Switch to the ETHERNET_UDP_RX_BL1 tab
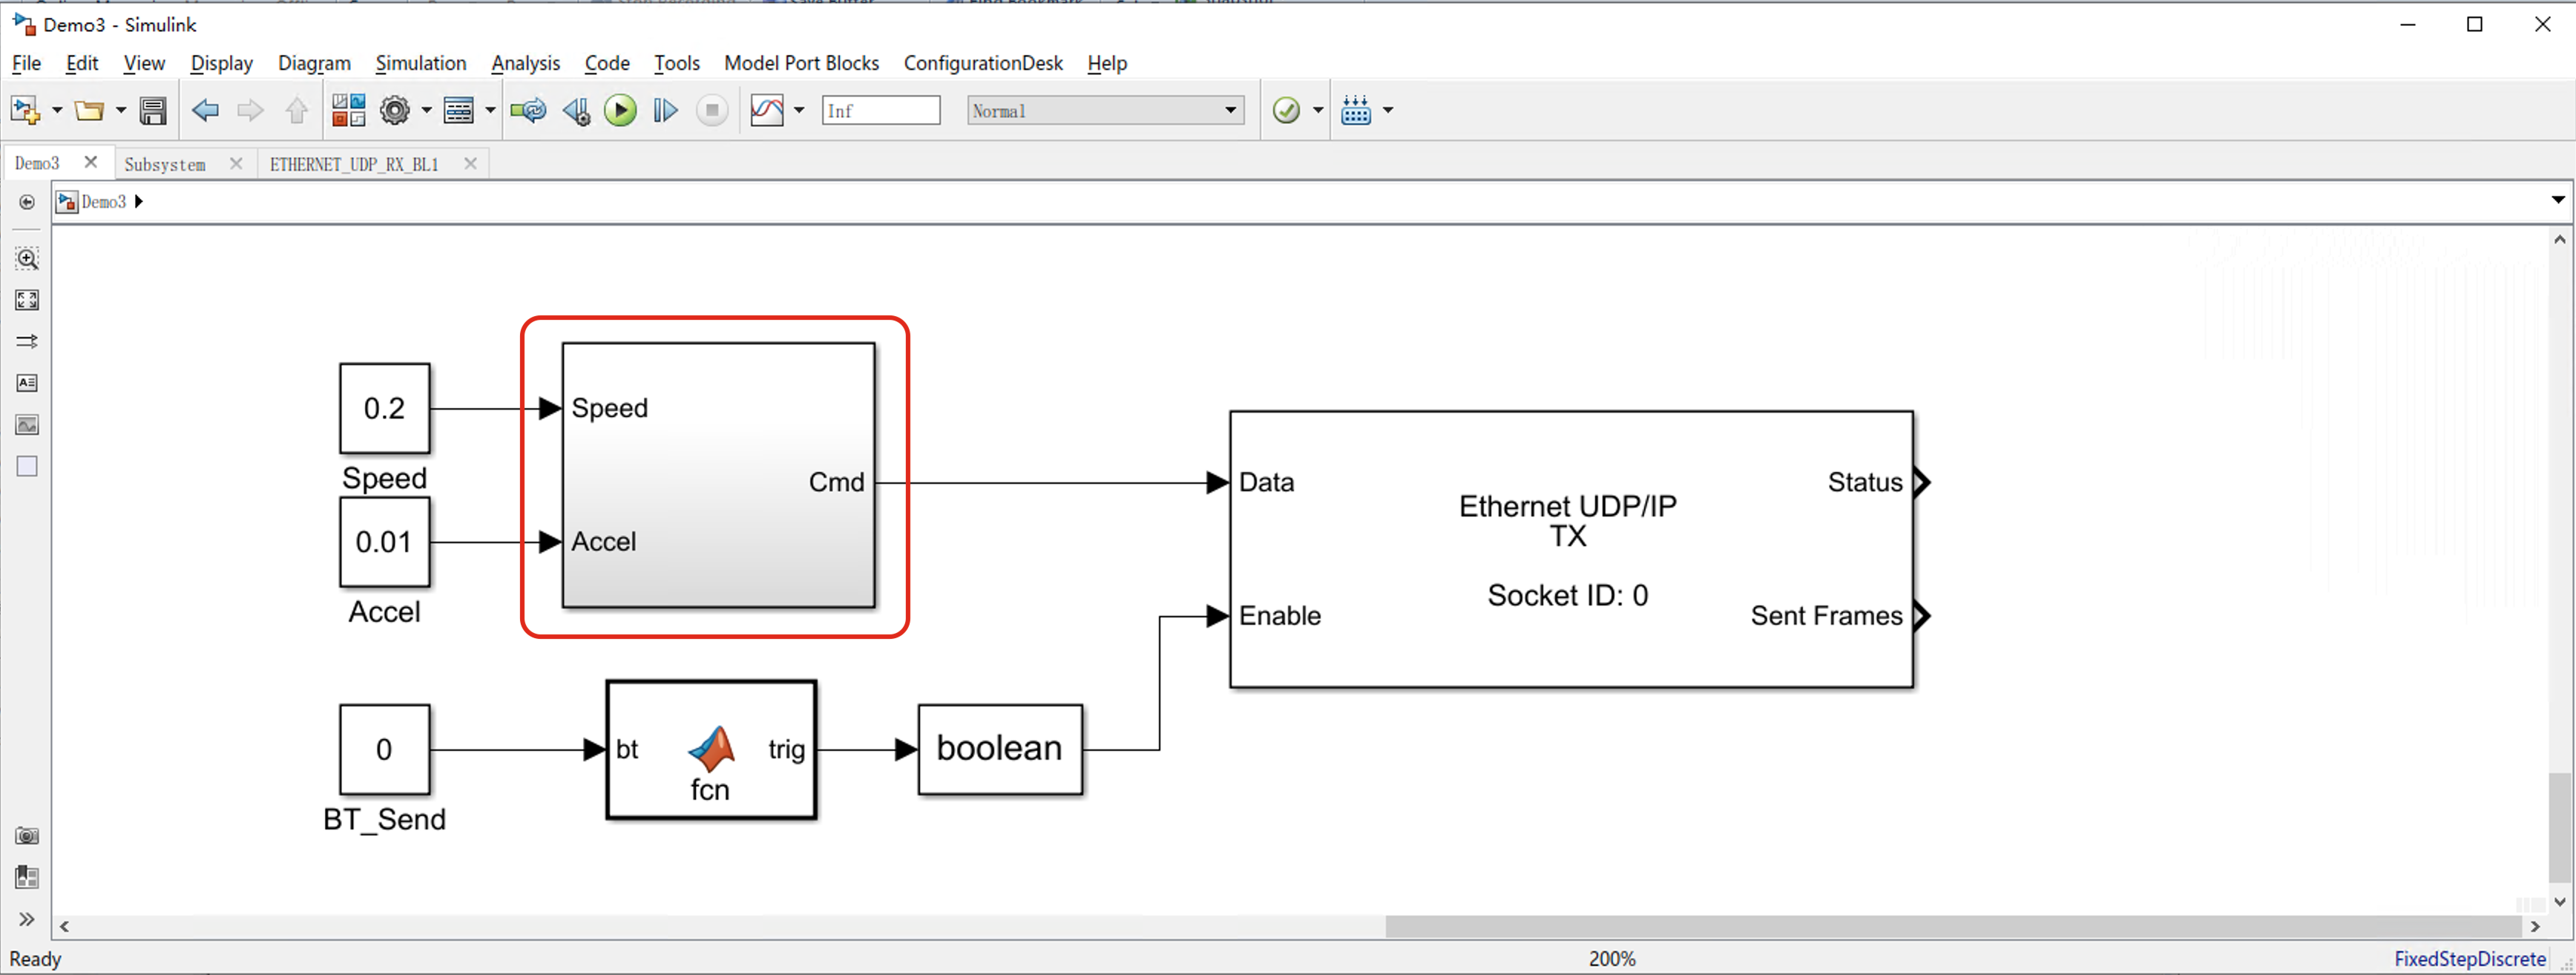This screenshot has width=2576, height=975. pos(354,164)
